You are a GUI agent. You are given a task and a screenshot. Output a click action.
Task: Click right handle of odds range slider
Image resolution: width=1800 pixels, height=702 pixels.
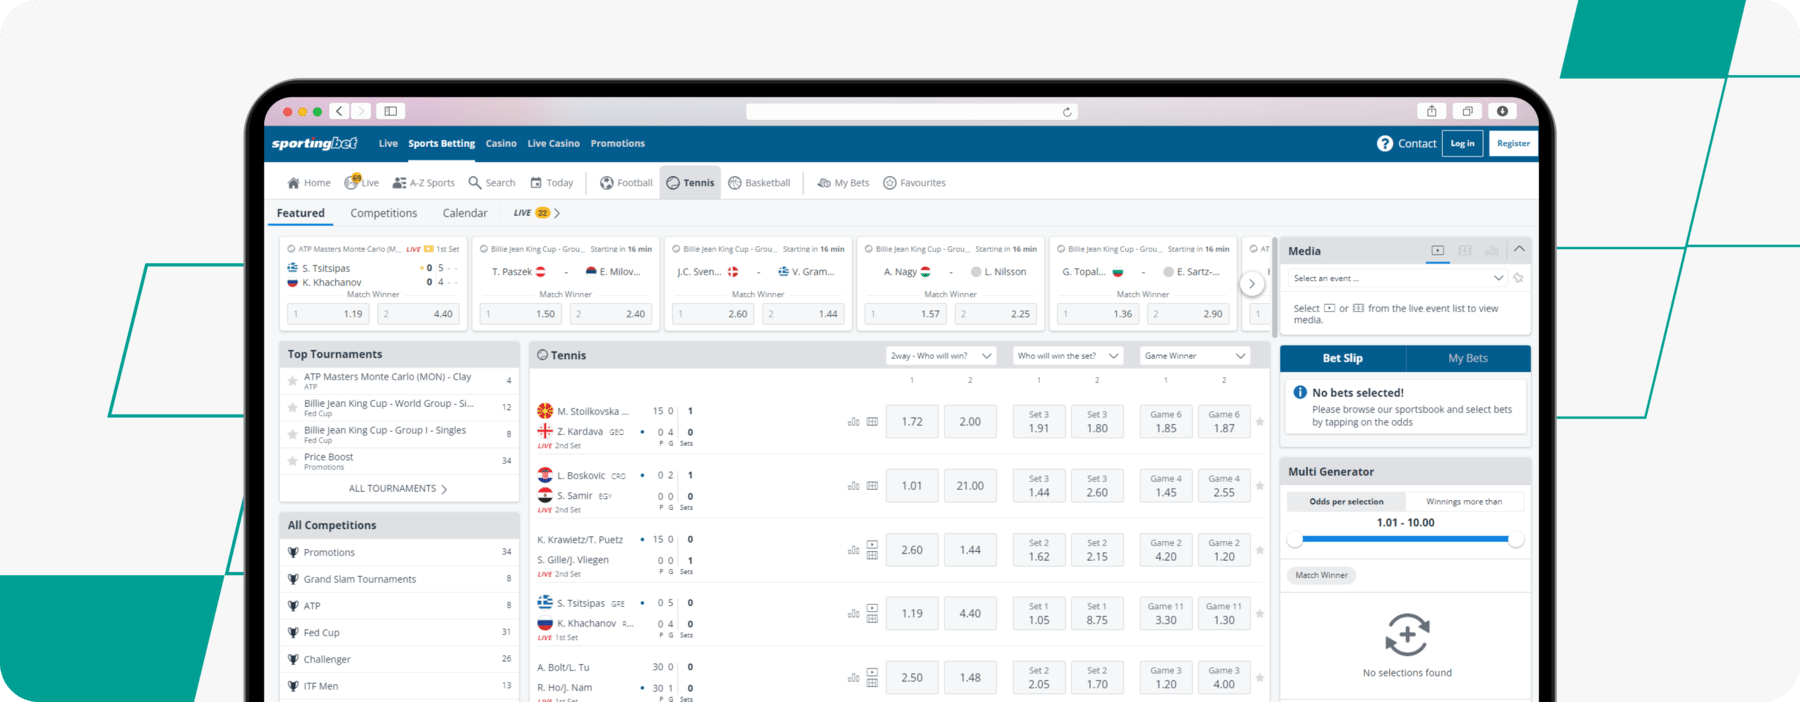(1516, 540)
